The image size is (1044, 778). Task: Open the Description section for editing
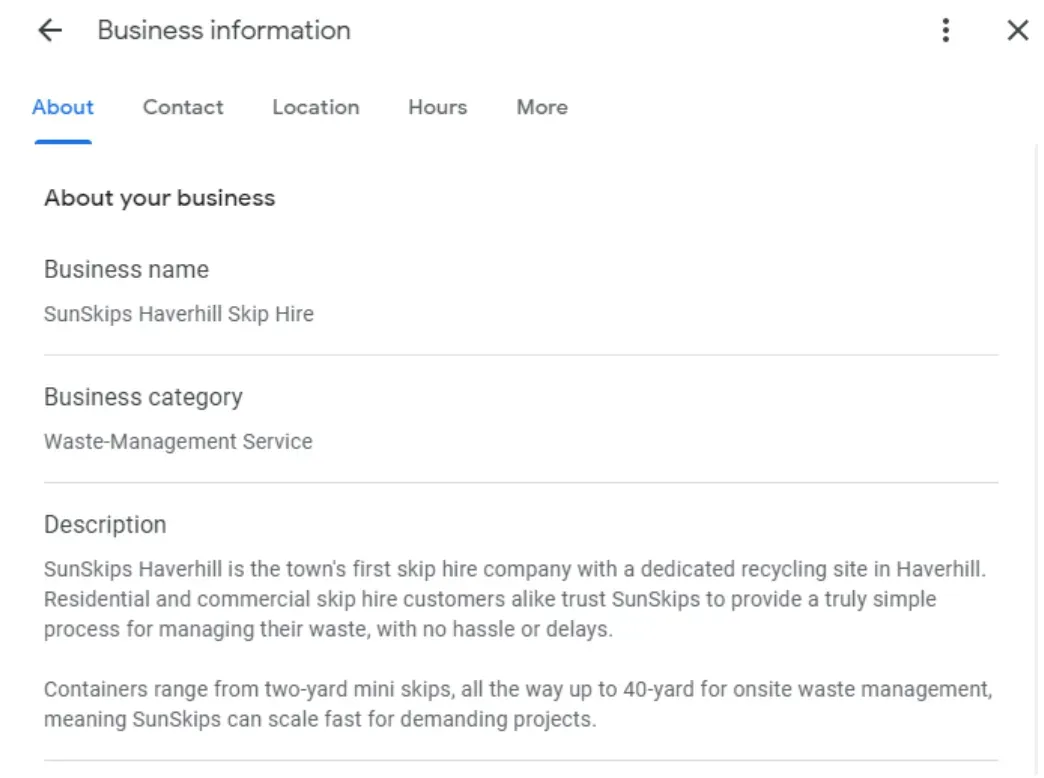point(105,524)
